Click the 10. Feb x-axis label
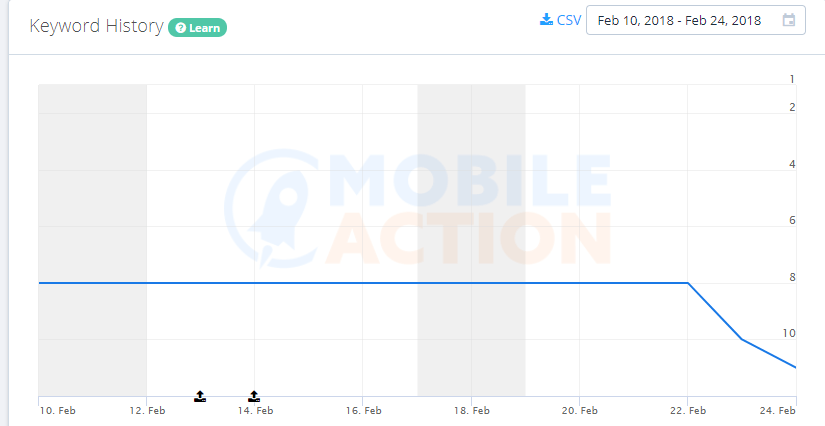 coord(57,410)
